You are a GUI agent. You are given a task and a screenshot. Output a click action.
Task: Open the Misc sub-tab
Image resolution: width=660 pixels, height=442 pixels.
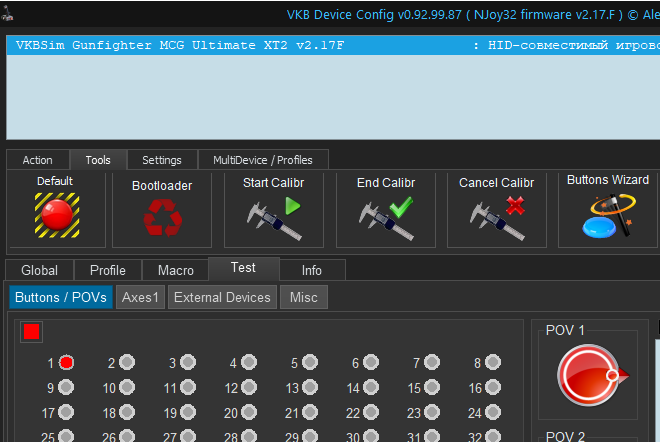[x=304, y=297]
